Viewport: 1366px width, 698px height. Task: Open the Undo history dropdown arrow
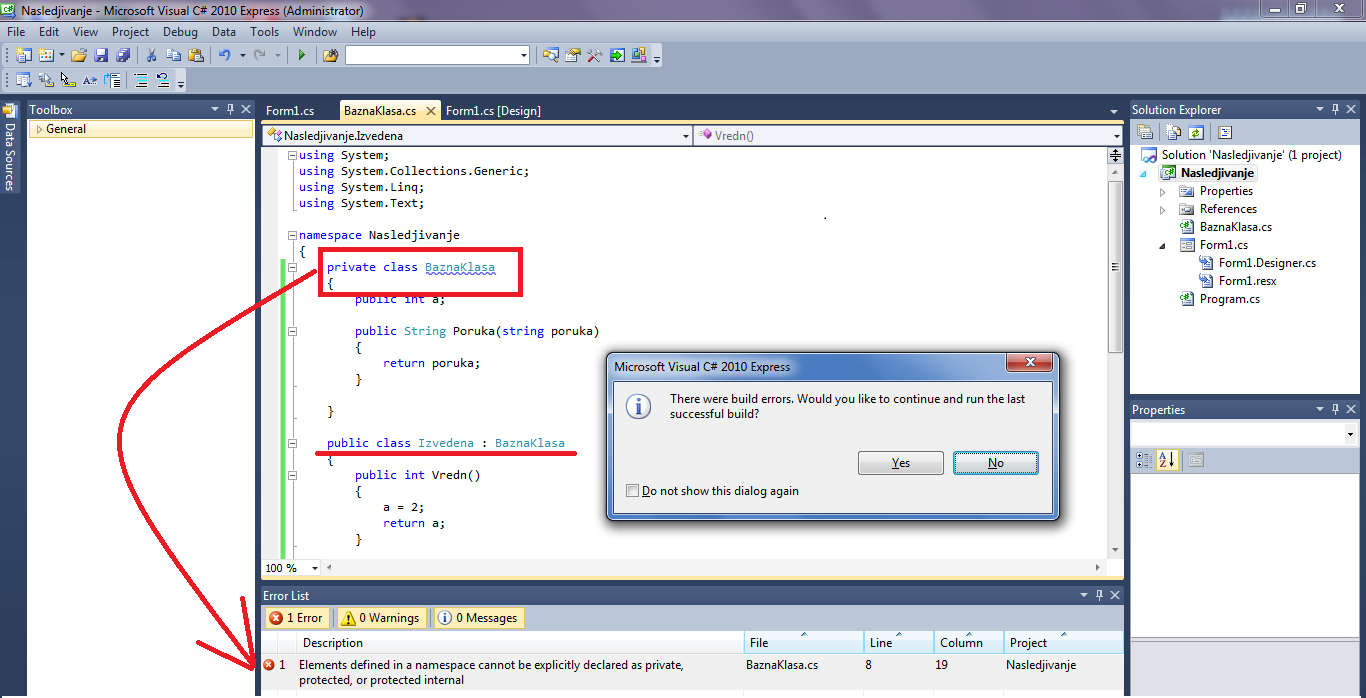click(242, 55)
